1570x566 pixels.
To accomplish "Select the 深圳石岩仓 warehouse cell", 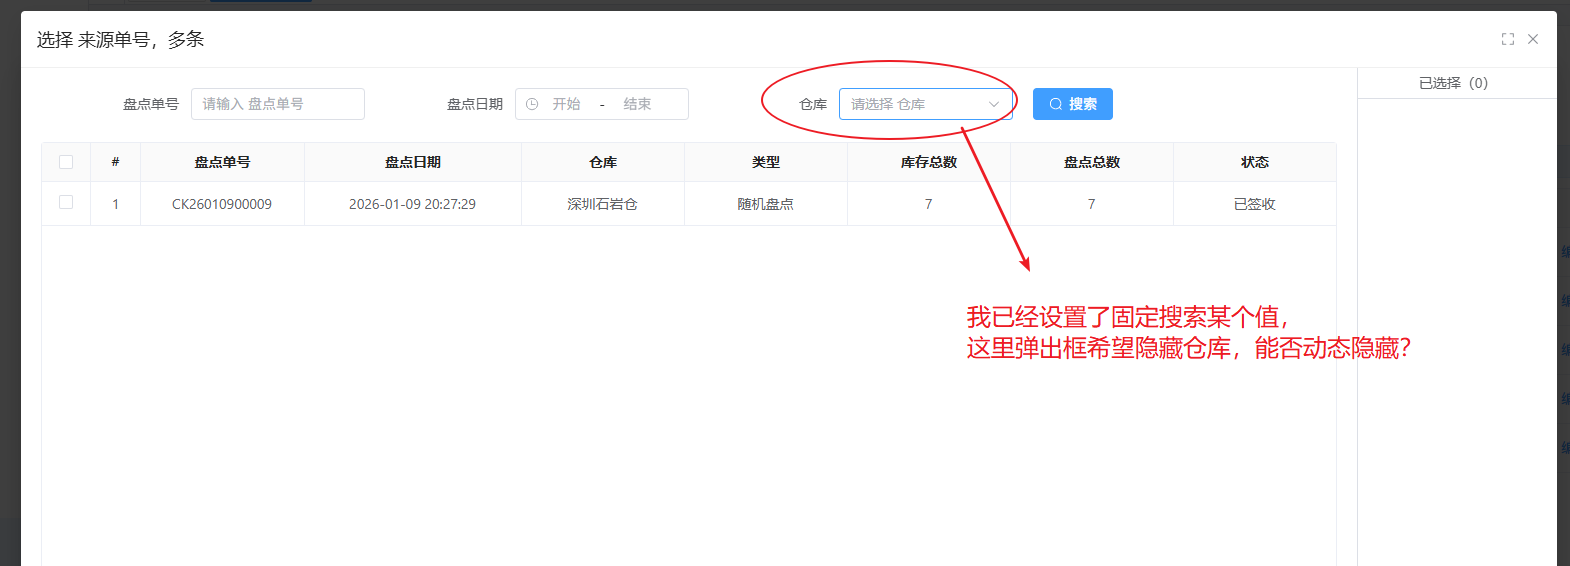I will coord(602,204).
